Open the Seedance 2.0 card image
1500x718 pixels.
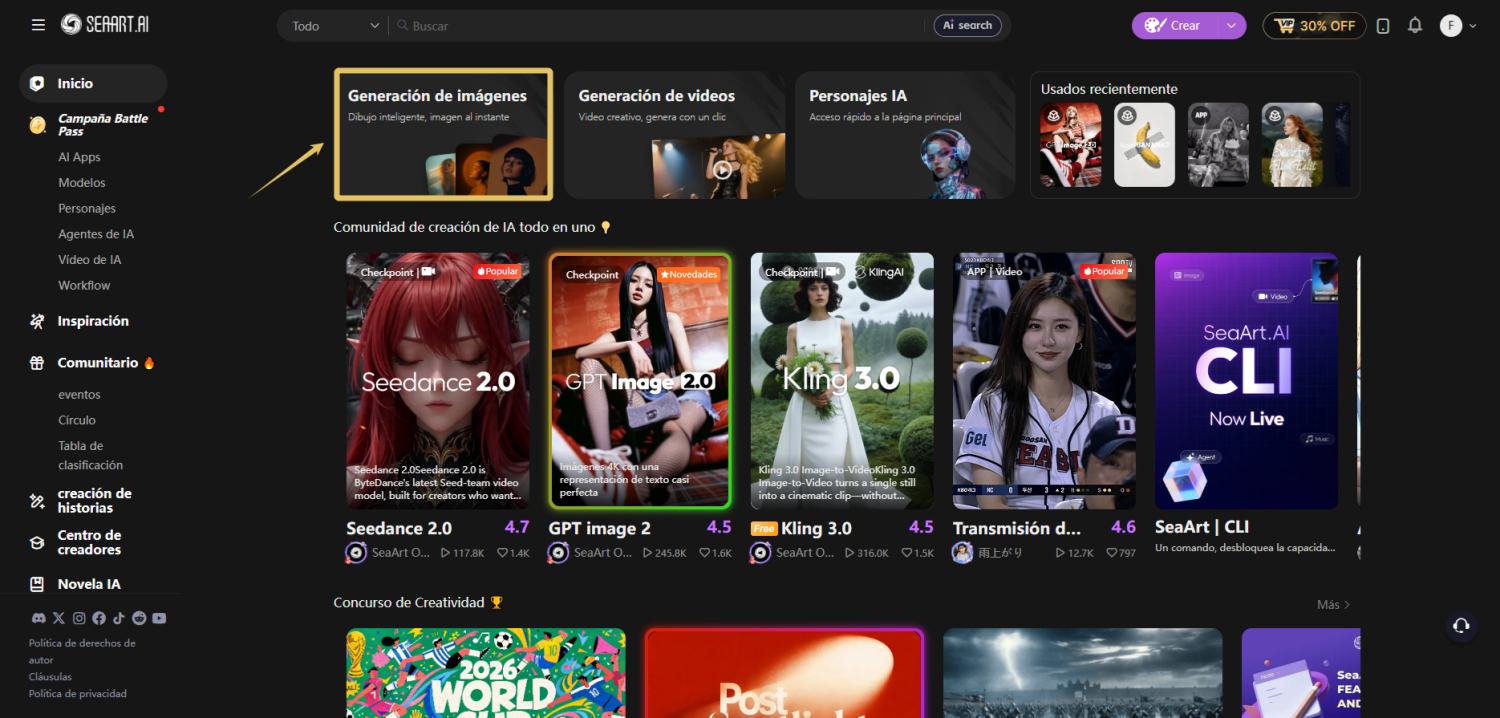point(438,381)
